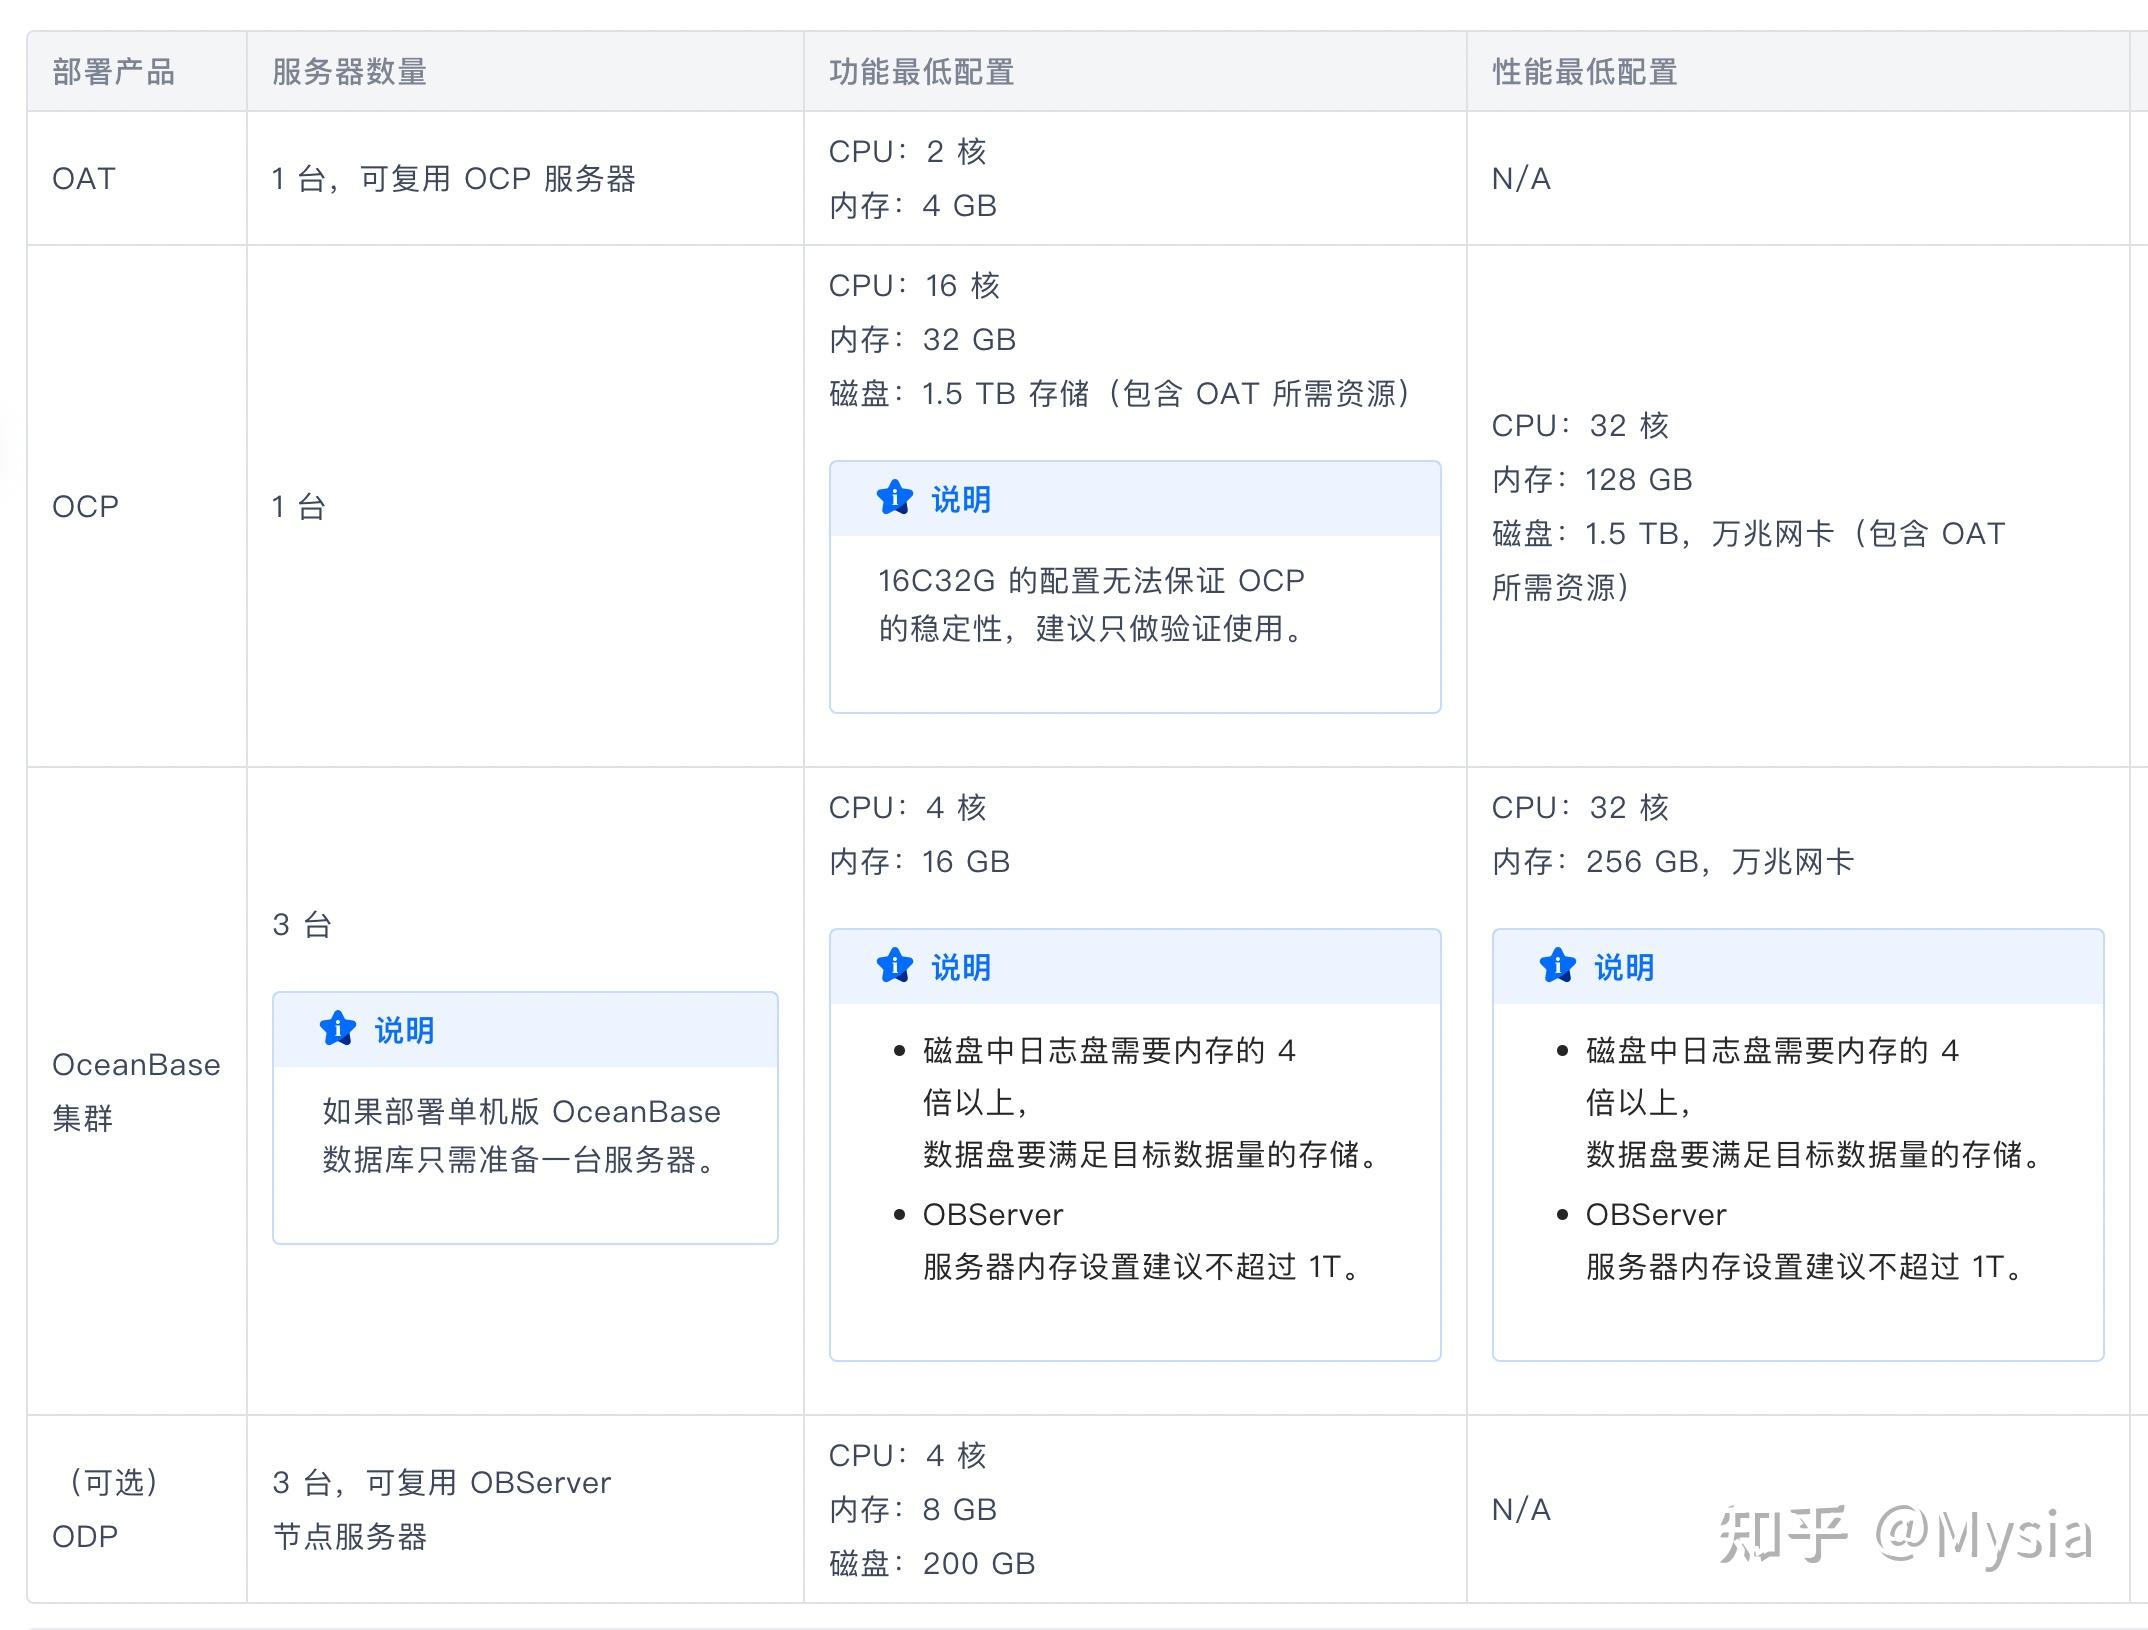The width and height of the screenshot is (2148, 1630).
Task: Click the info star icon in the OCP note box
Action: click(x=894, y=497)
